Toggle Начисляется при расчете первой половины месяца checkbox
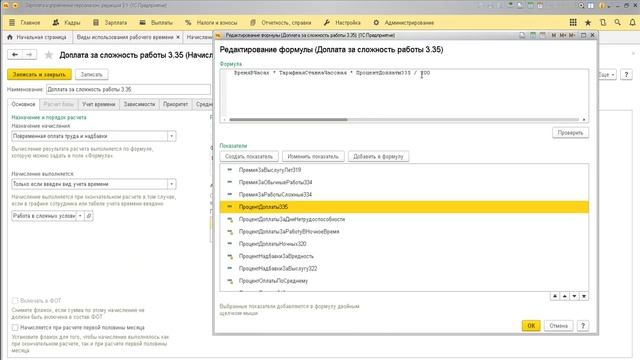 [x=15, y=328]
